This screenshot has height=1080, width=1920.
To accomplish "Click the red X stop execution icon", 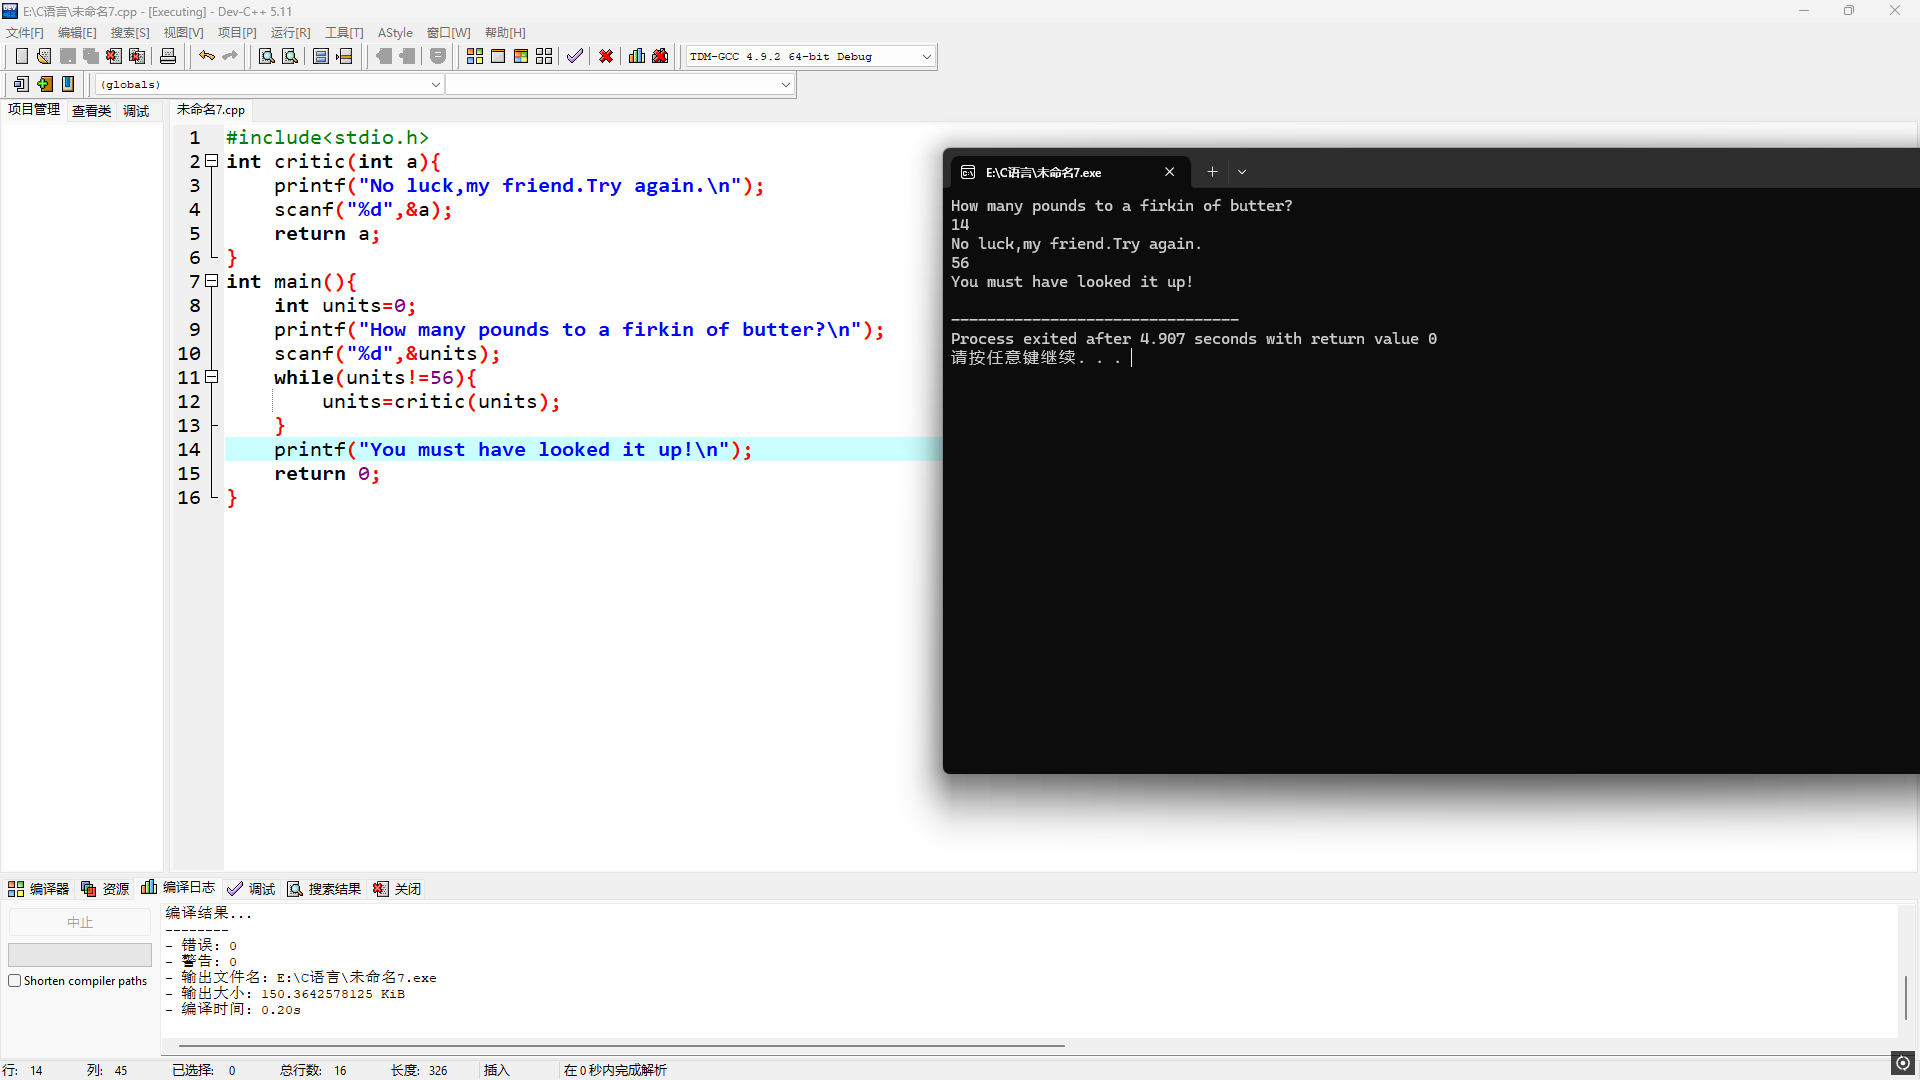I will point(606,56).
